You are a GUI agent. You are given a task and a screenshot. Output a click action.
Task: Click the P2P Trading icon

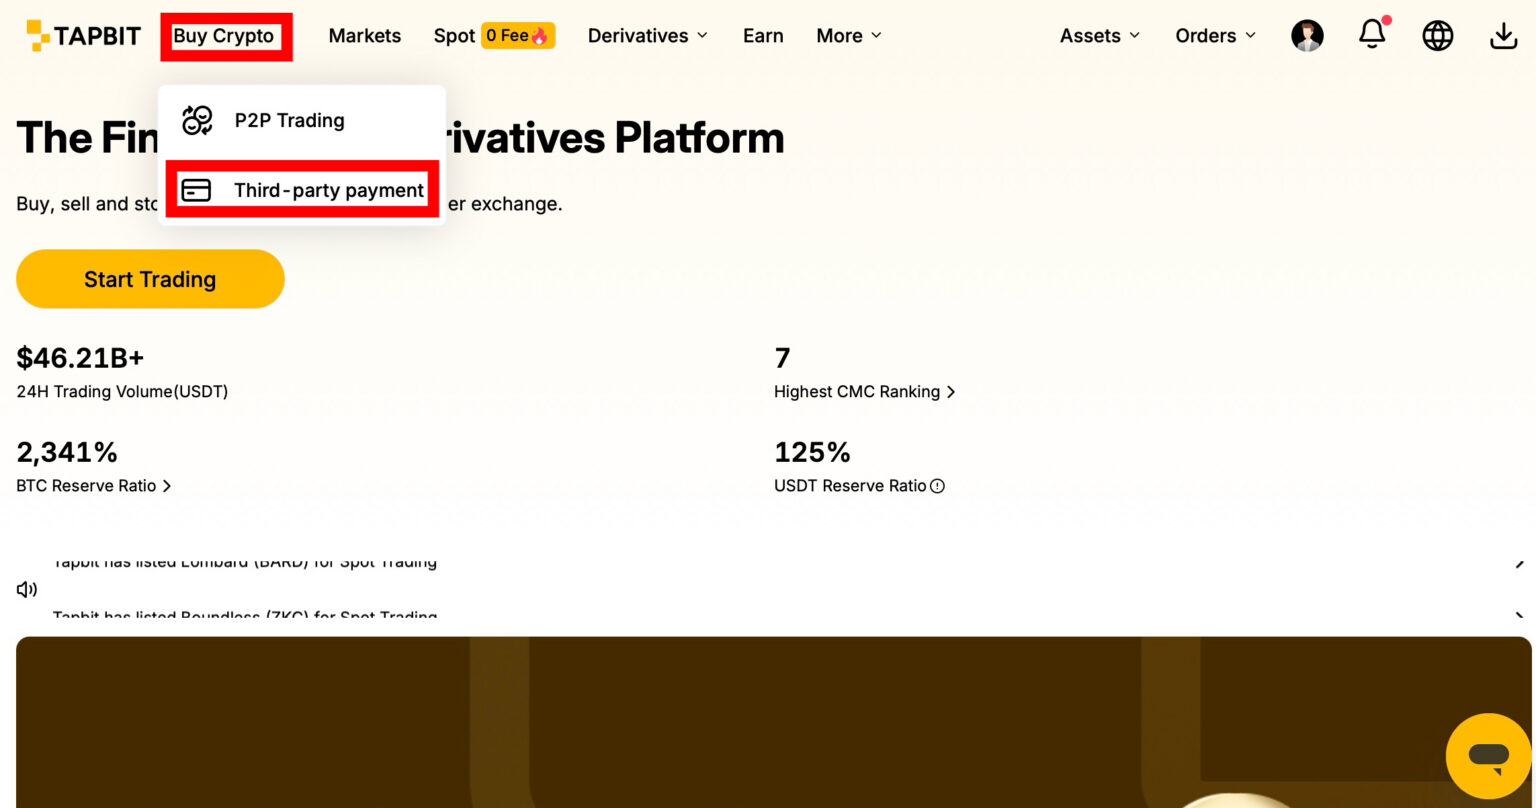197,121
